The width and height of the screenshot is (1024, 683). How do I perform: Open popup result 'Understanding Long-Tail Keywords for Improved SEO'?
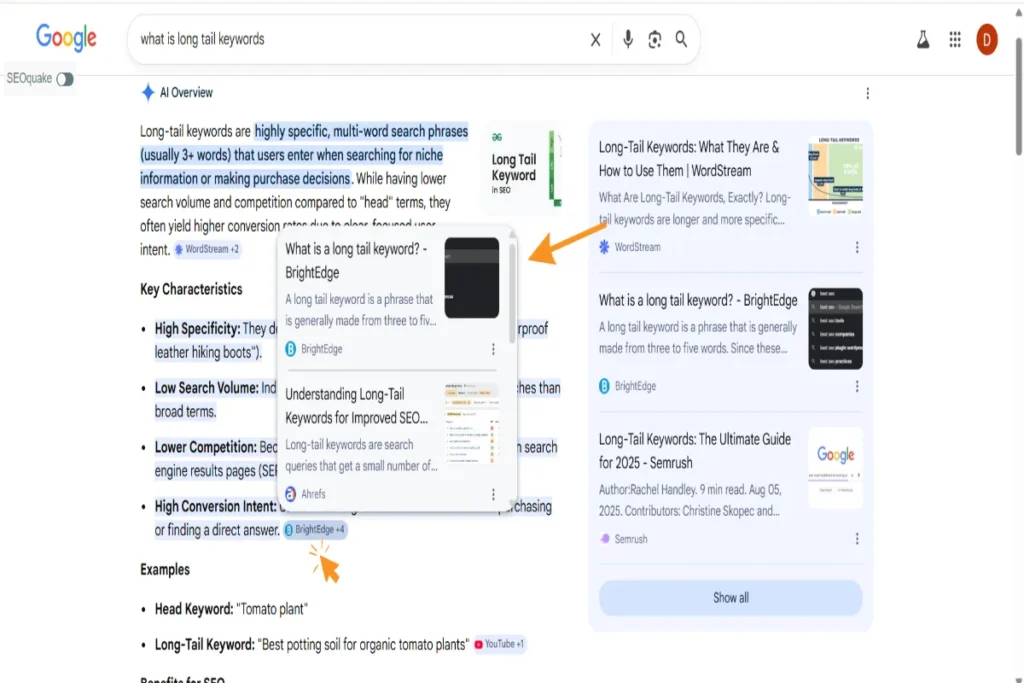[x=357, y=405]
